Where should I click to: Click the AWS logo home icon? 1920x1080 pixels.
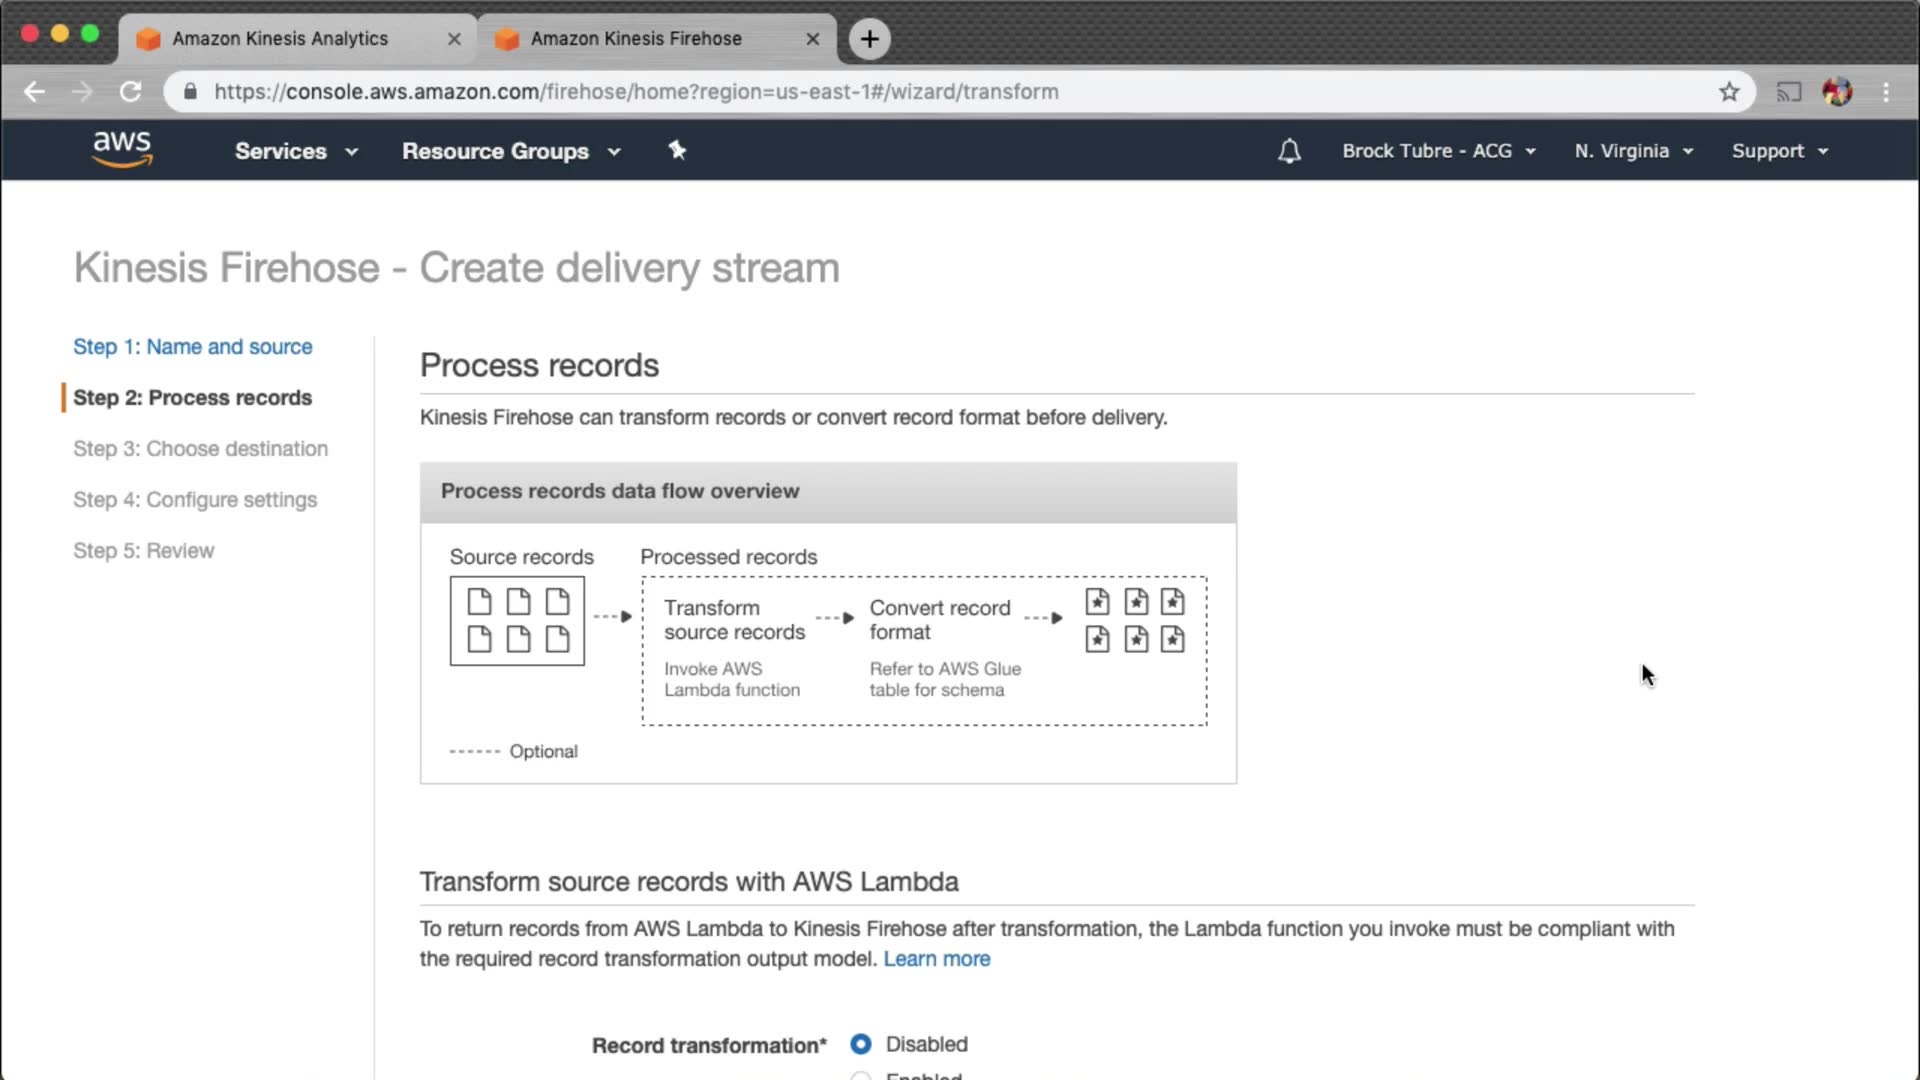tap(122, 150)
